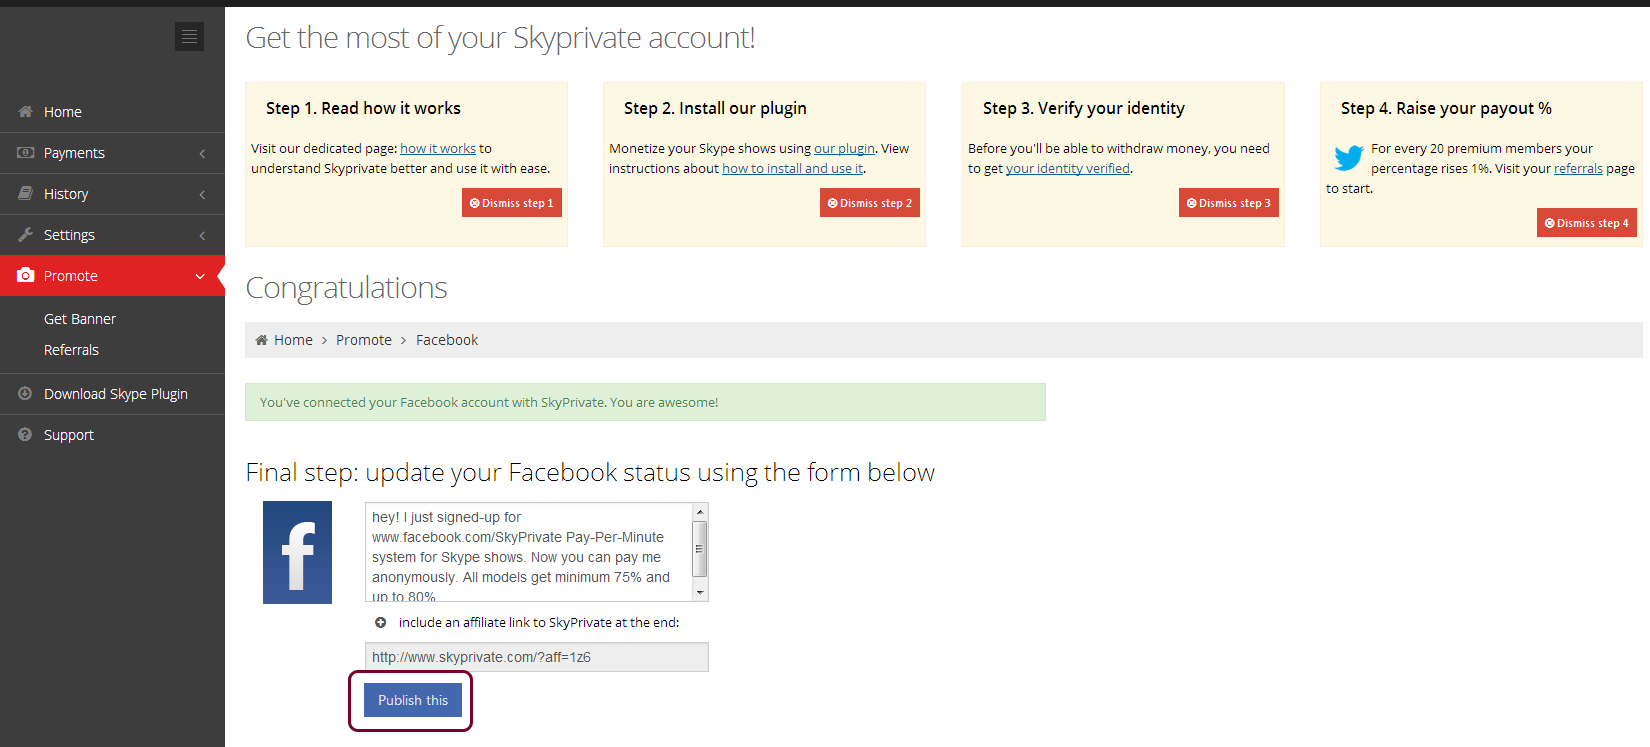Viewport: 1650px width, 747px height.
Task: Click the 'Final step: update your Facebook status' heading
Action: click(x=590, y=472)
